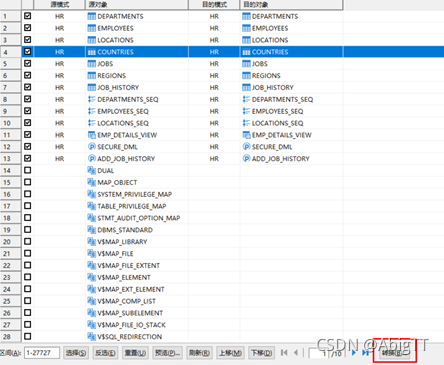Click view icon of source EMP_DETAILS_VIEW
Screen dimensions: 444x365
91,135
